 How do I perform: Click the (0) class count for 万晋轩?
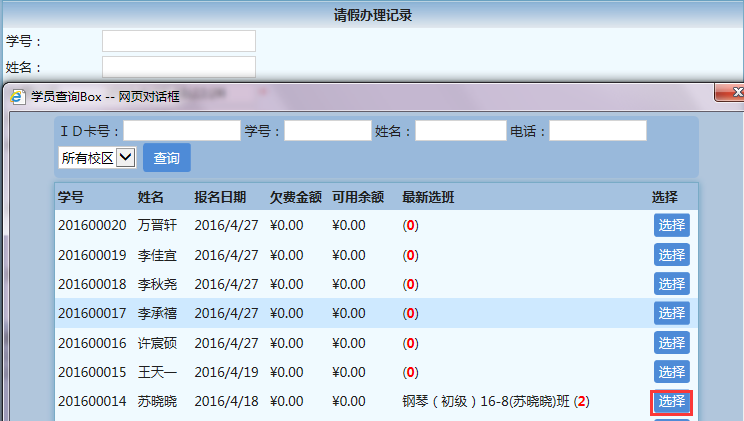click(410, 226)
